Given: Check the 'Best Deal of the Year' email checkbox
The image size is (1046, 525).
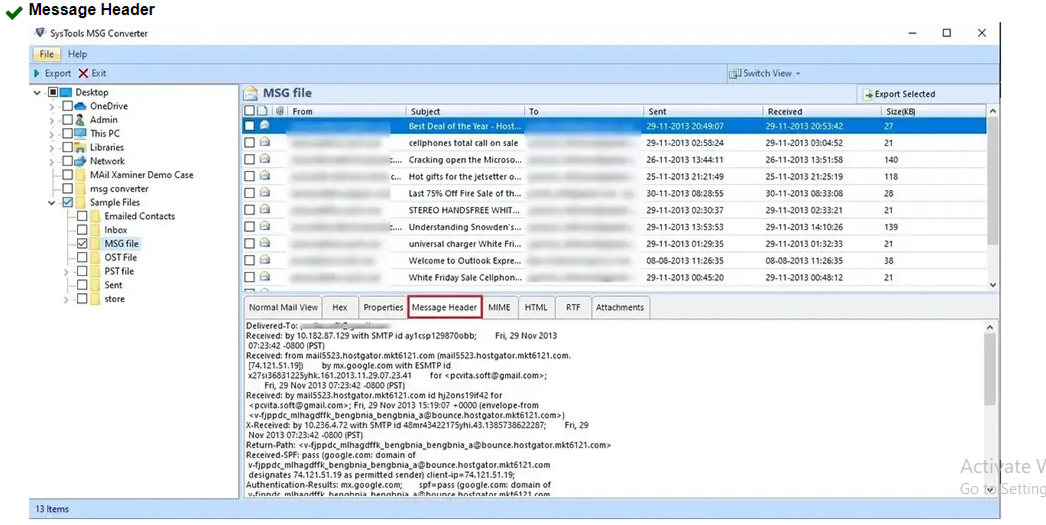Looking at the screenshot, I should click(249, 125).
